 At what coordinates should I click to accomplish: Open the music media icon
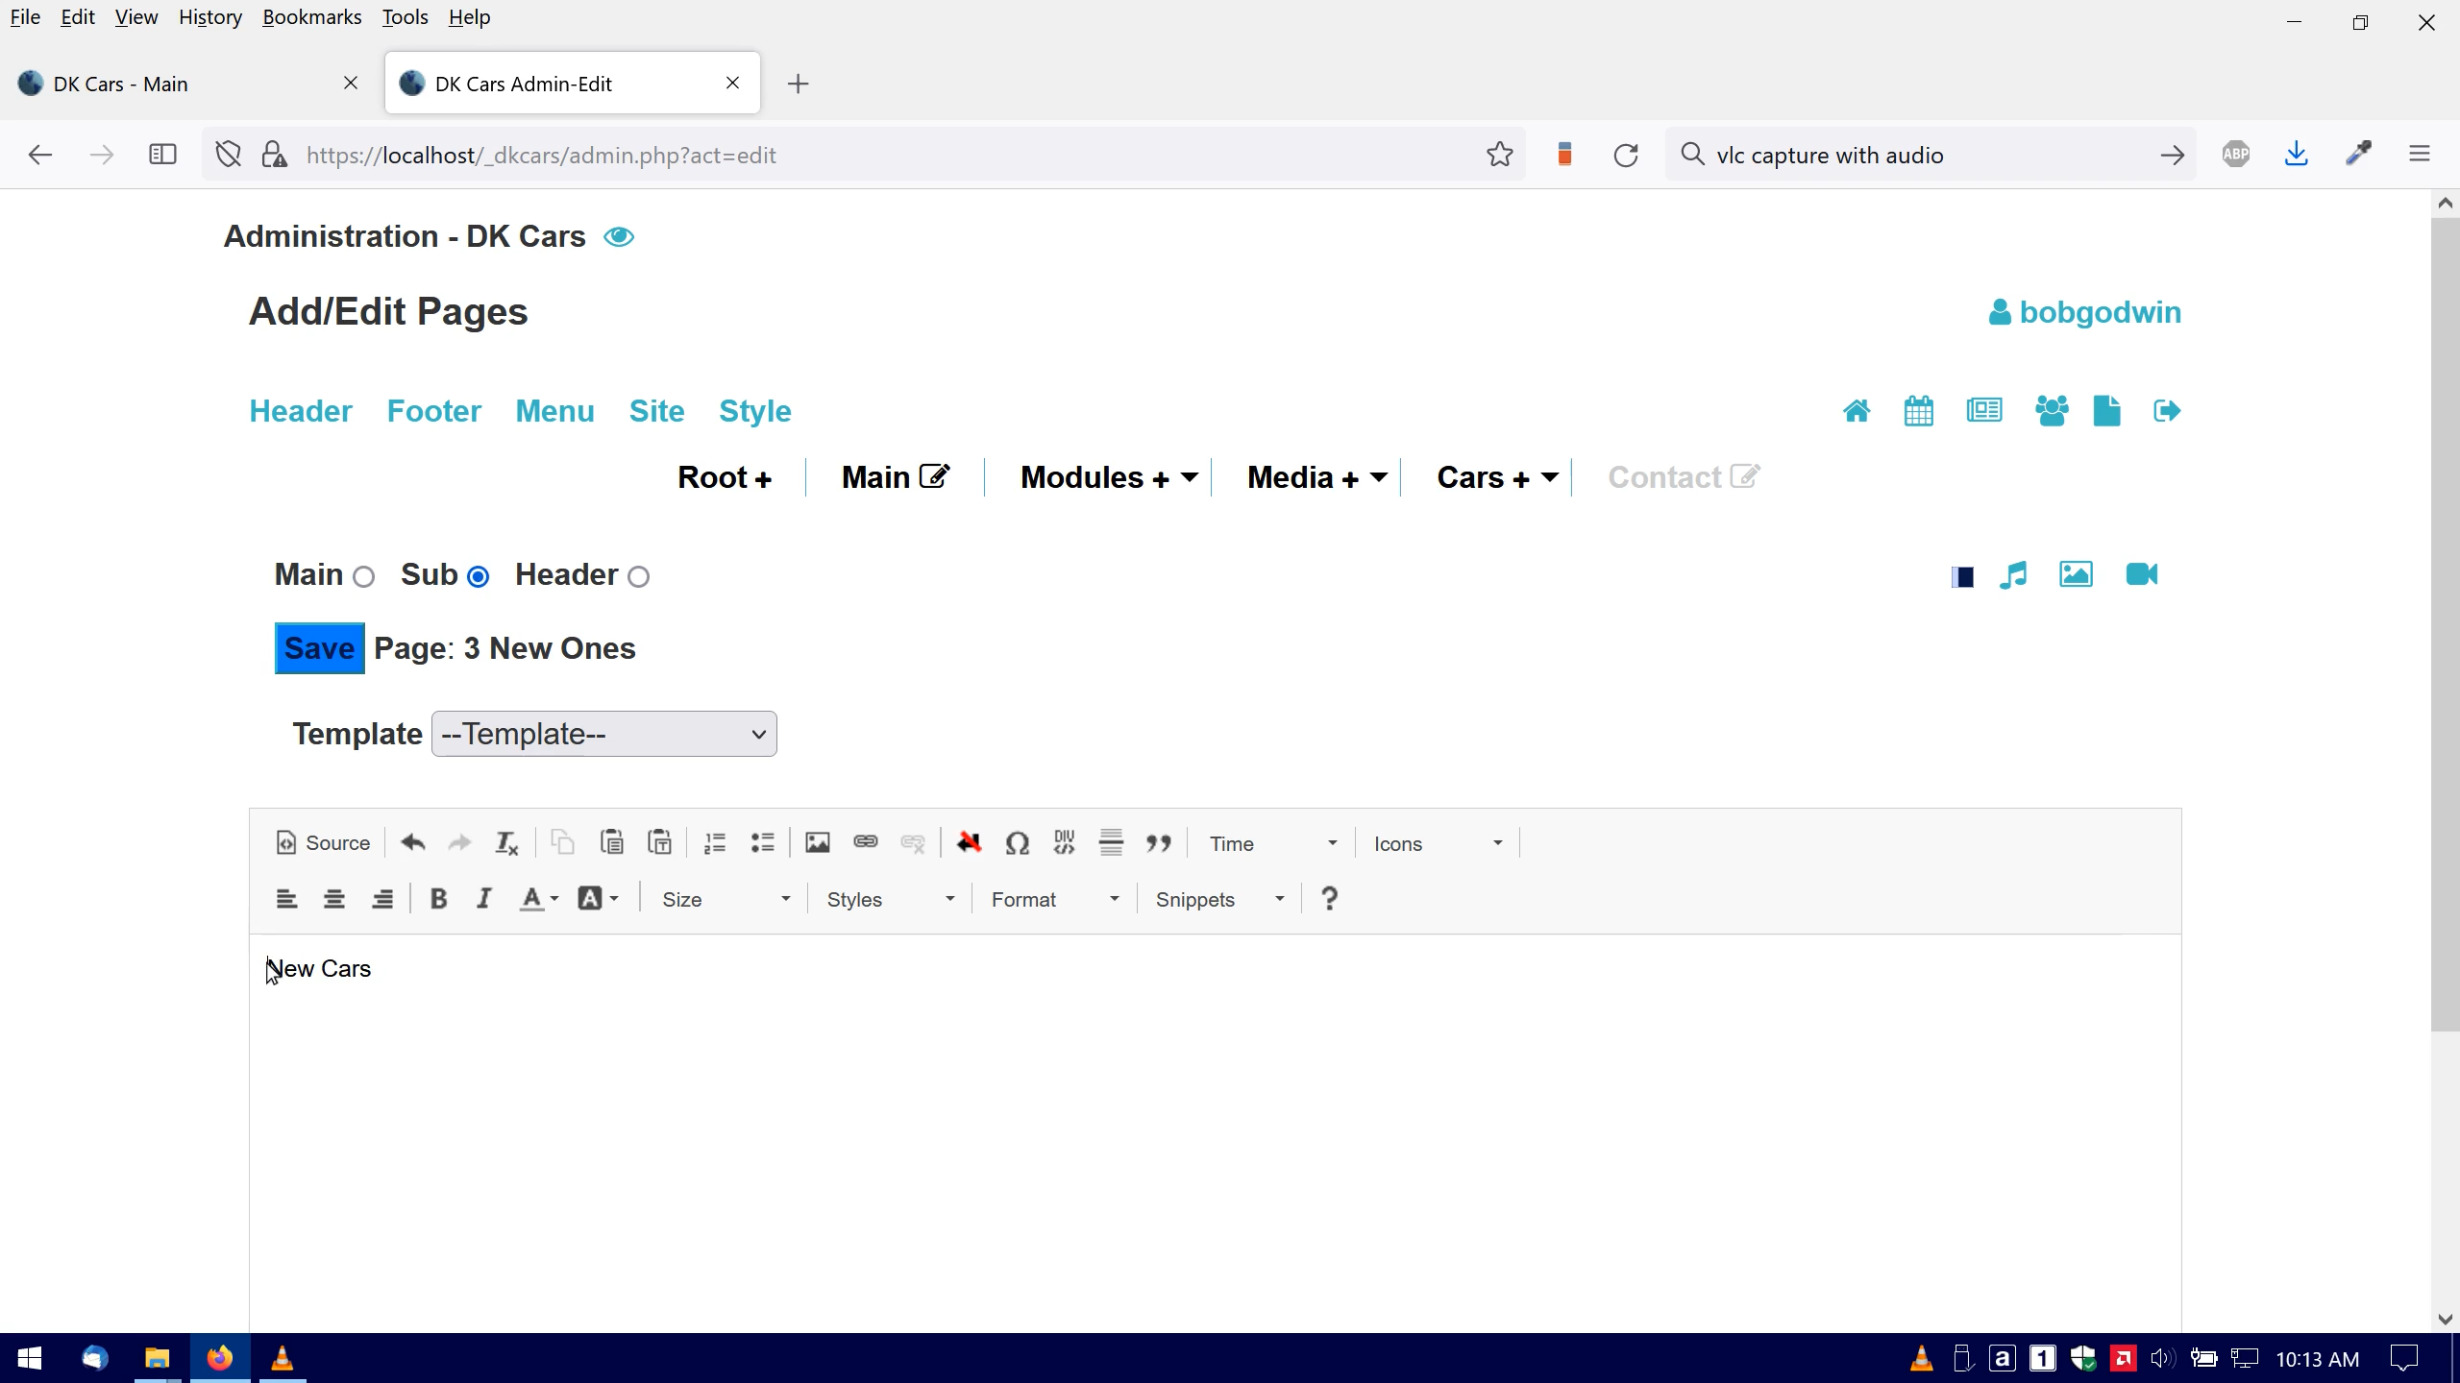point(2013,575)
